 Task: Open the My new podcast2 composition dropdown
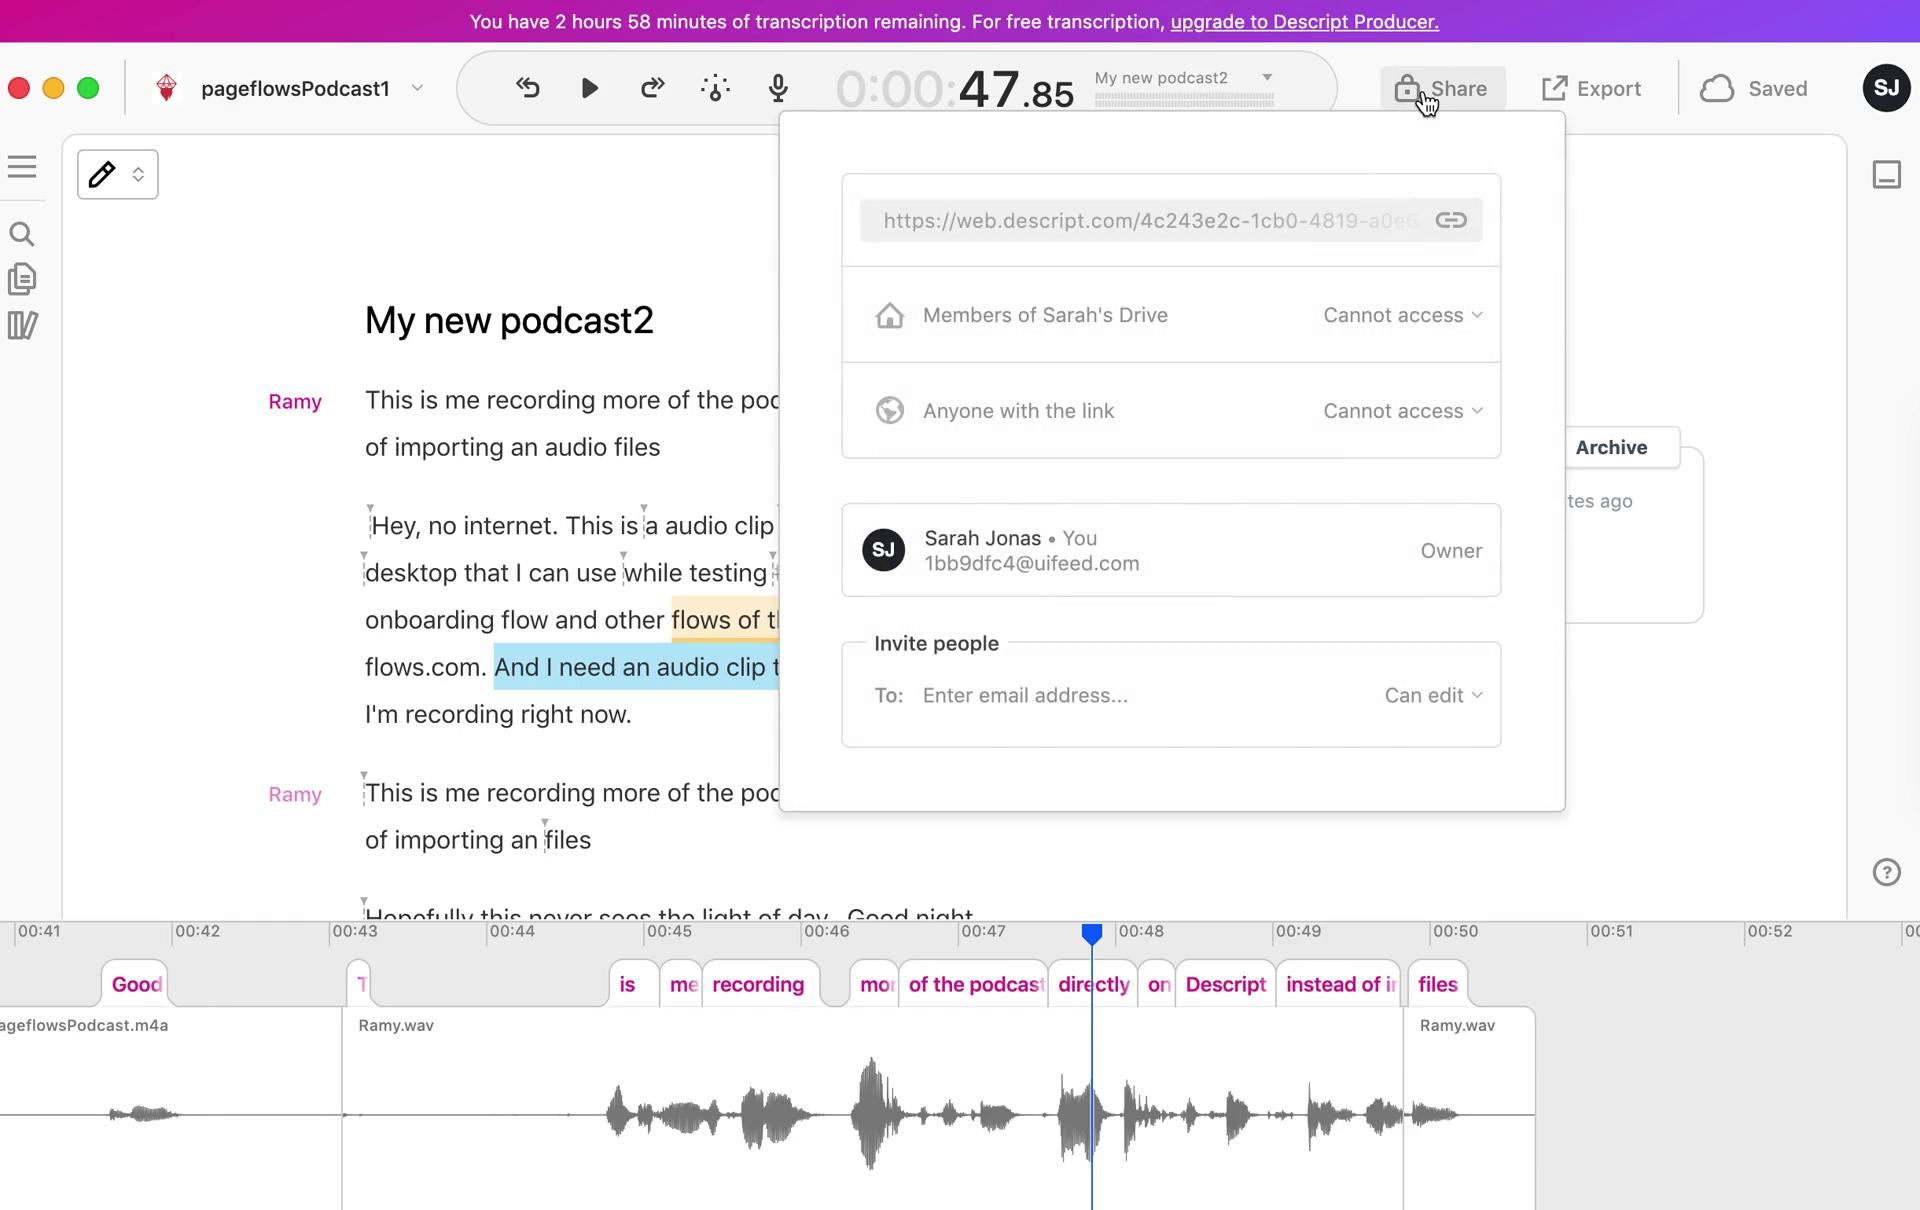tap(1267, 77)
